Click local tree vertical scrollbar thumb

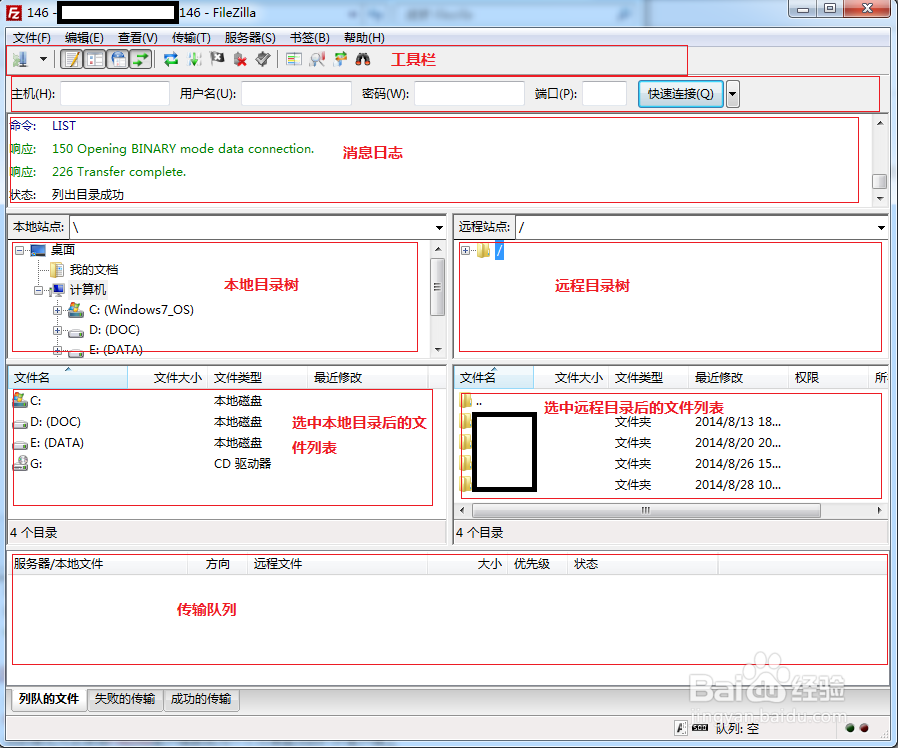[x=438, y=287]
